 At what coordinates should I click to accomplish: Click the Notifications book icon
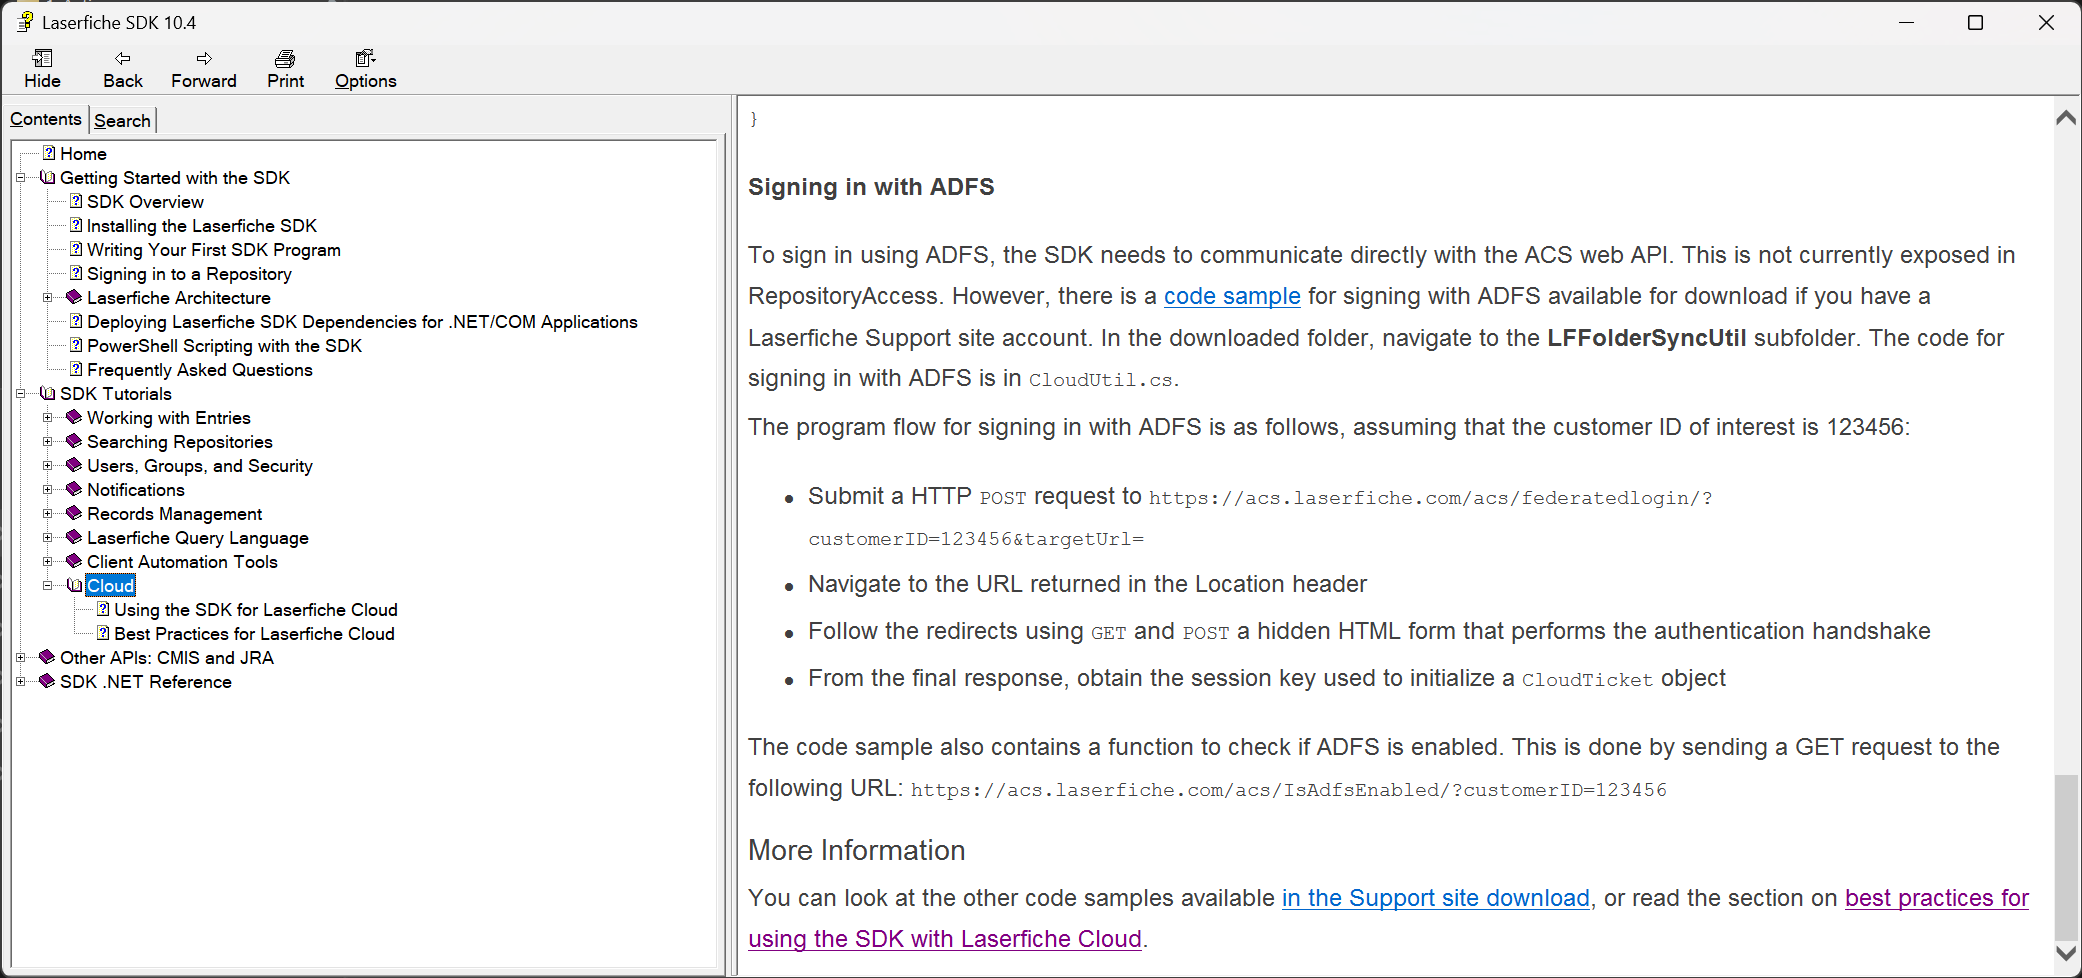74,489
